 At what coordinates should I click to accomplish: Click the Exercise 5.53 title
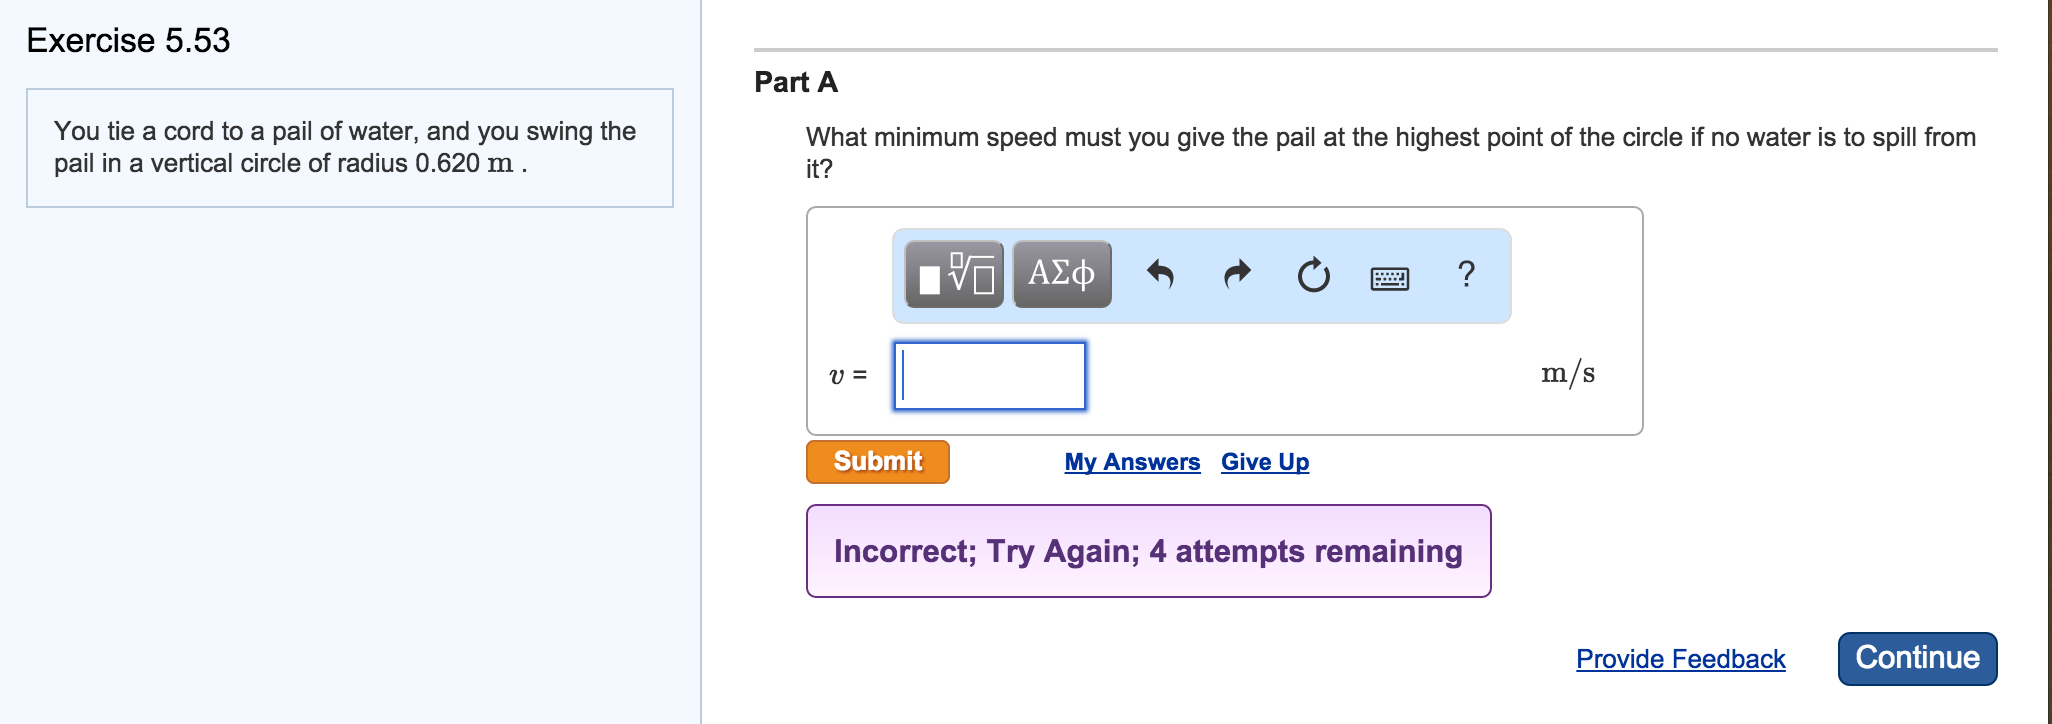tap(127, 41)
